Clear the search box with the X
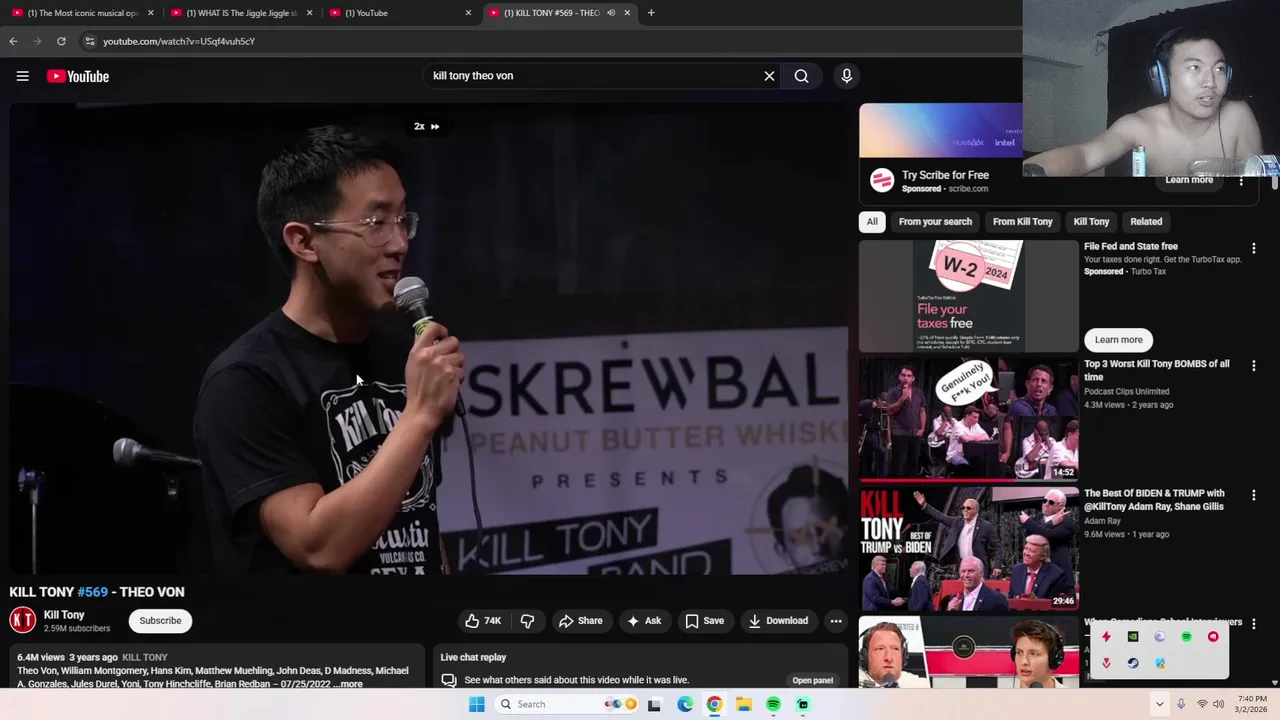This screenshot has height=720, width=1280. pyautogui.click(x=769, y=76)
